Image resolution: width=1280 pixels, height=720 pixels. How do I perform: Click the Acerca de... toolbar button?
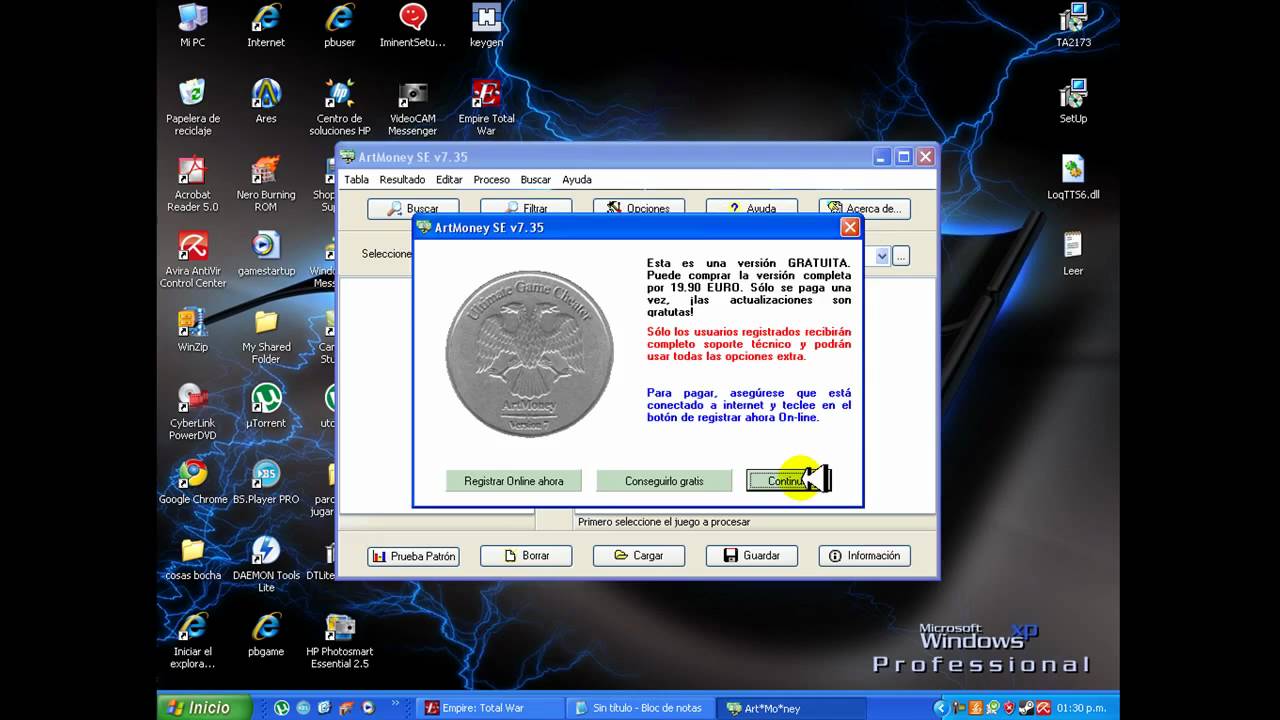click(x=865, y=207)
